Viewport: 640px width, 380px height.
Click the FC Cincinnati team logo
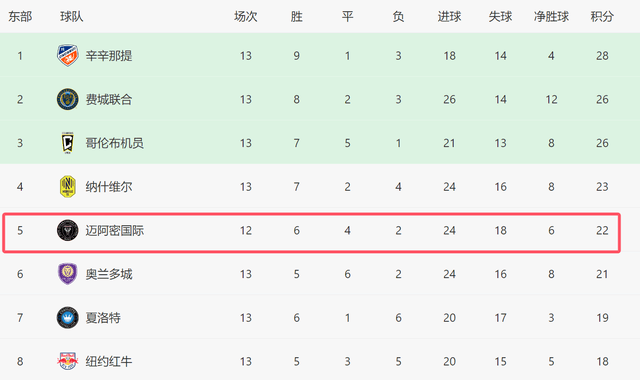67,56
